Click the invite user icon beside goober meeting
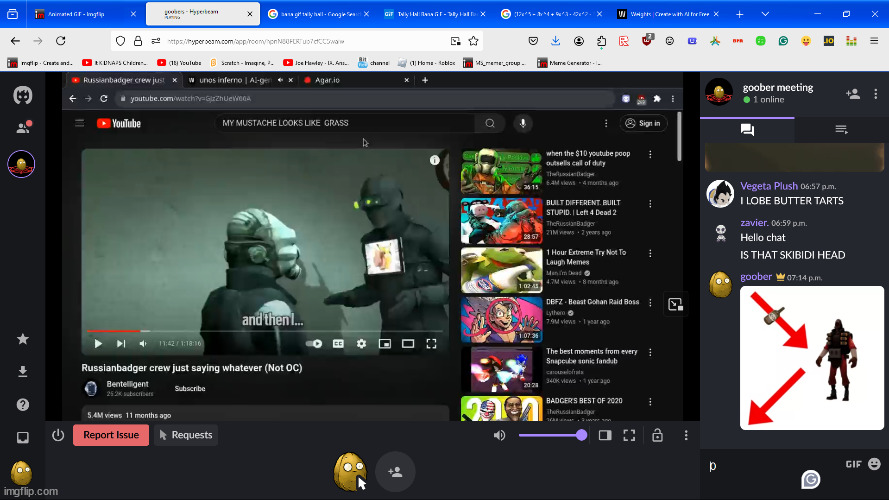Screen dimensions: 889x500 (x=852, y=93)
